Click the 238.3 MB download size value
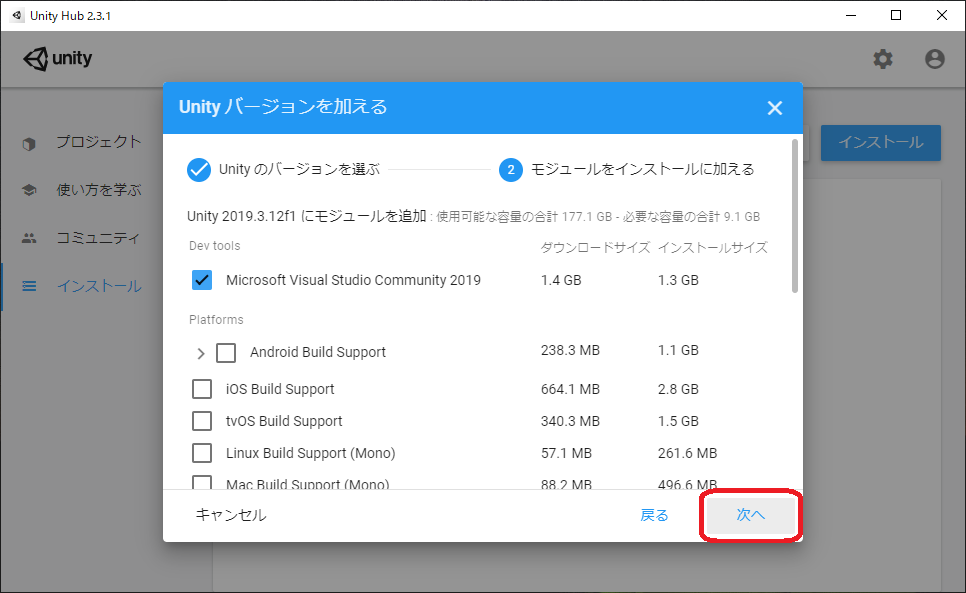 click(x=570, y=350)
